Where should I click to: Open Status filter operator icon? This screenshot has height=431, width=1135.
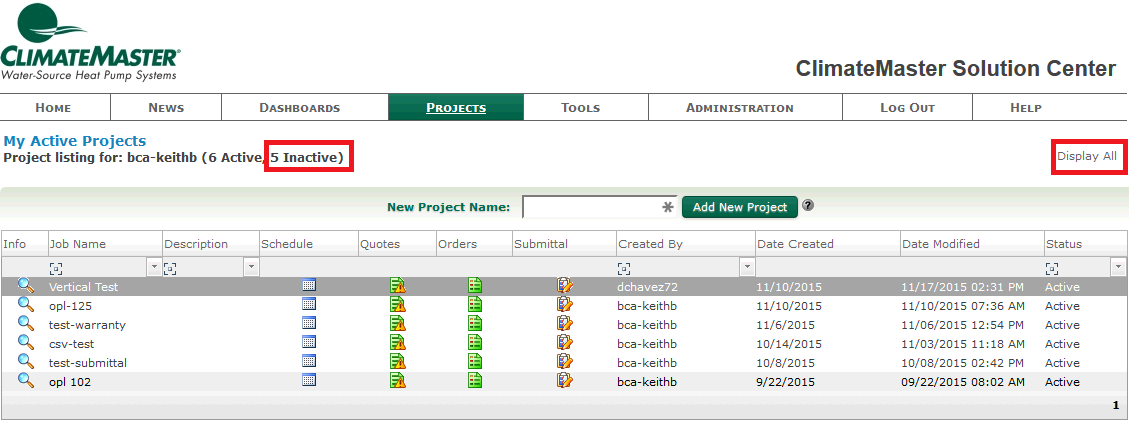[x=1052, y=269]
